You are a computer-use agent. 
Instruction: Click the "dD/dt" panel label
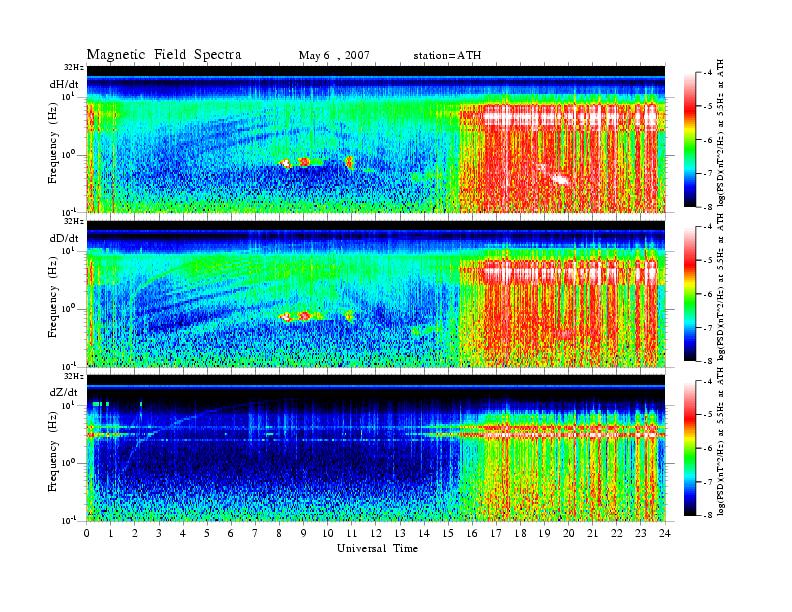coord(64,238)
